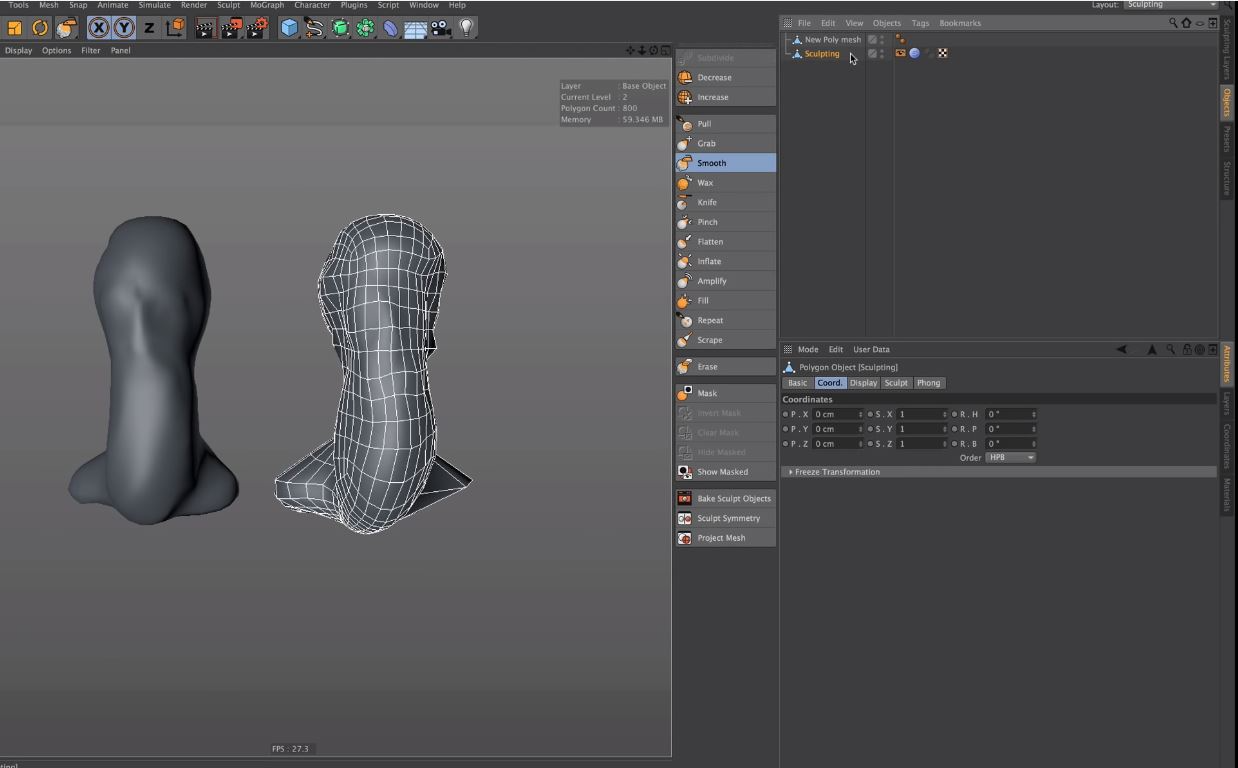Click the P.X coordinate stepper

(861, 414)
